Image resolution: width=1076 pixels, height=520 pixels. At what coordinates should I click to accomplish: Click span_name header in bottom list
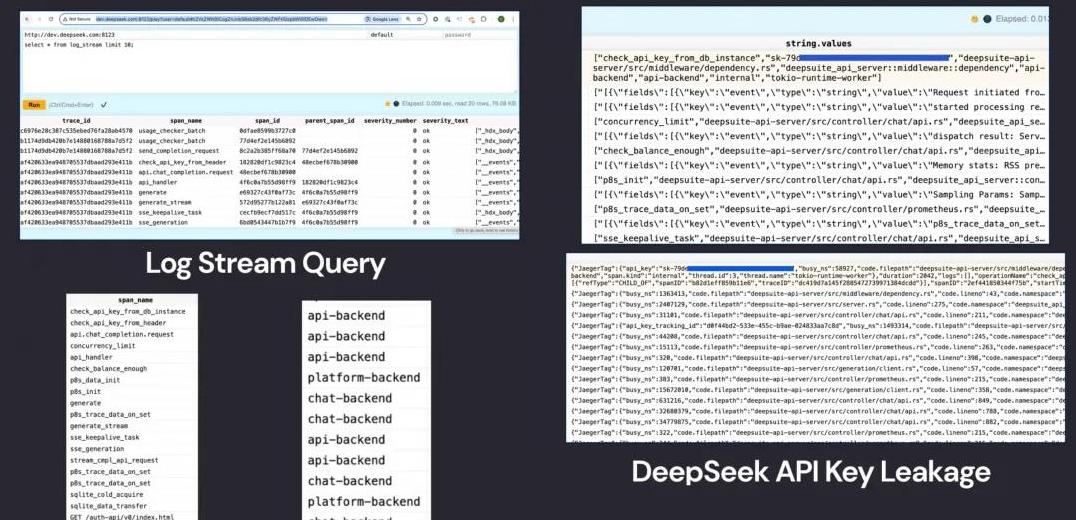tap(135, 300)
